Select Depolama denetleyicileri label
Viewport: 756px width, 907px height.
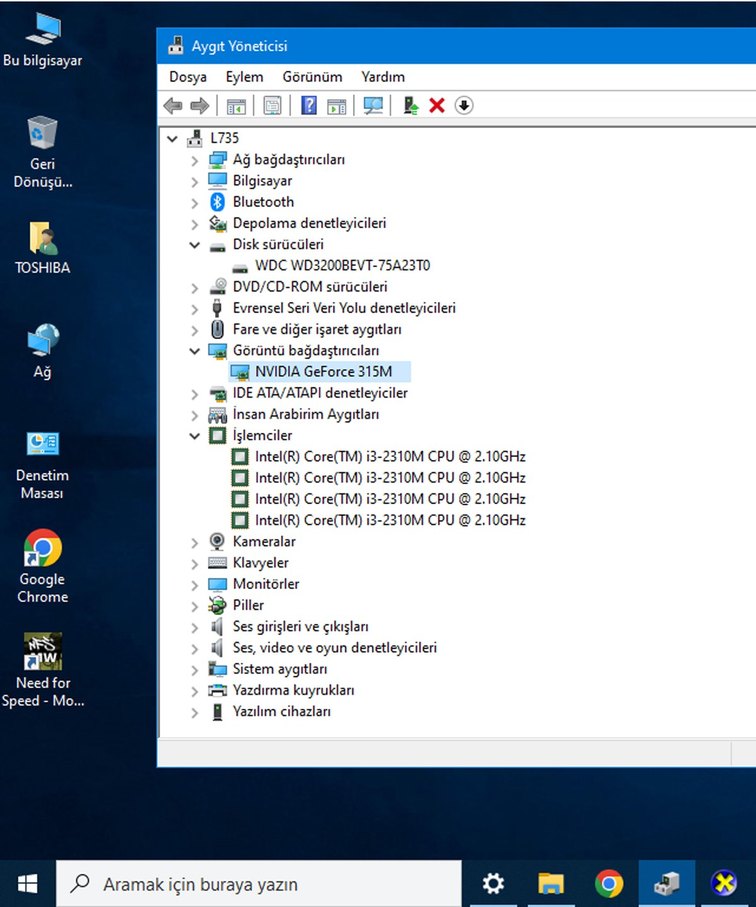click(309, 223)
